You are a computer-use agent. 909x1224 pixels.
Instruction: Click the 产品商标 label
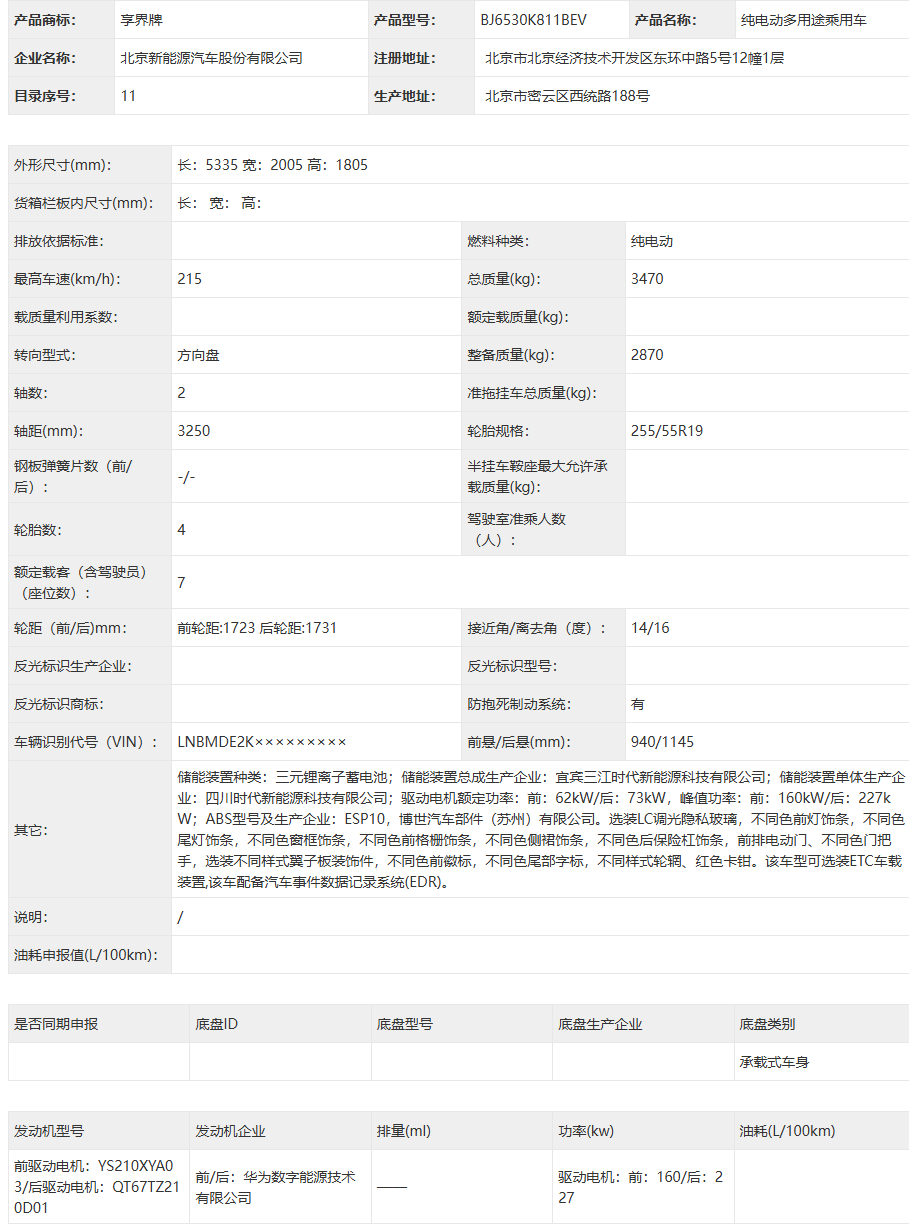[44, 20]
